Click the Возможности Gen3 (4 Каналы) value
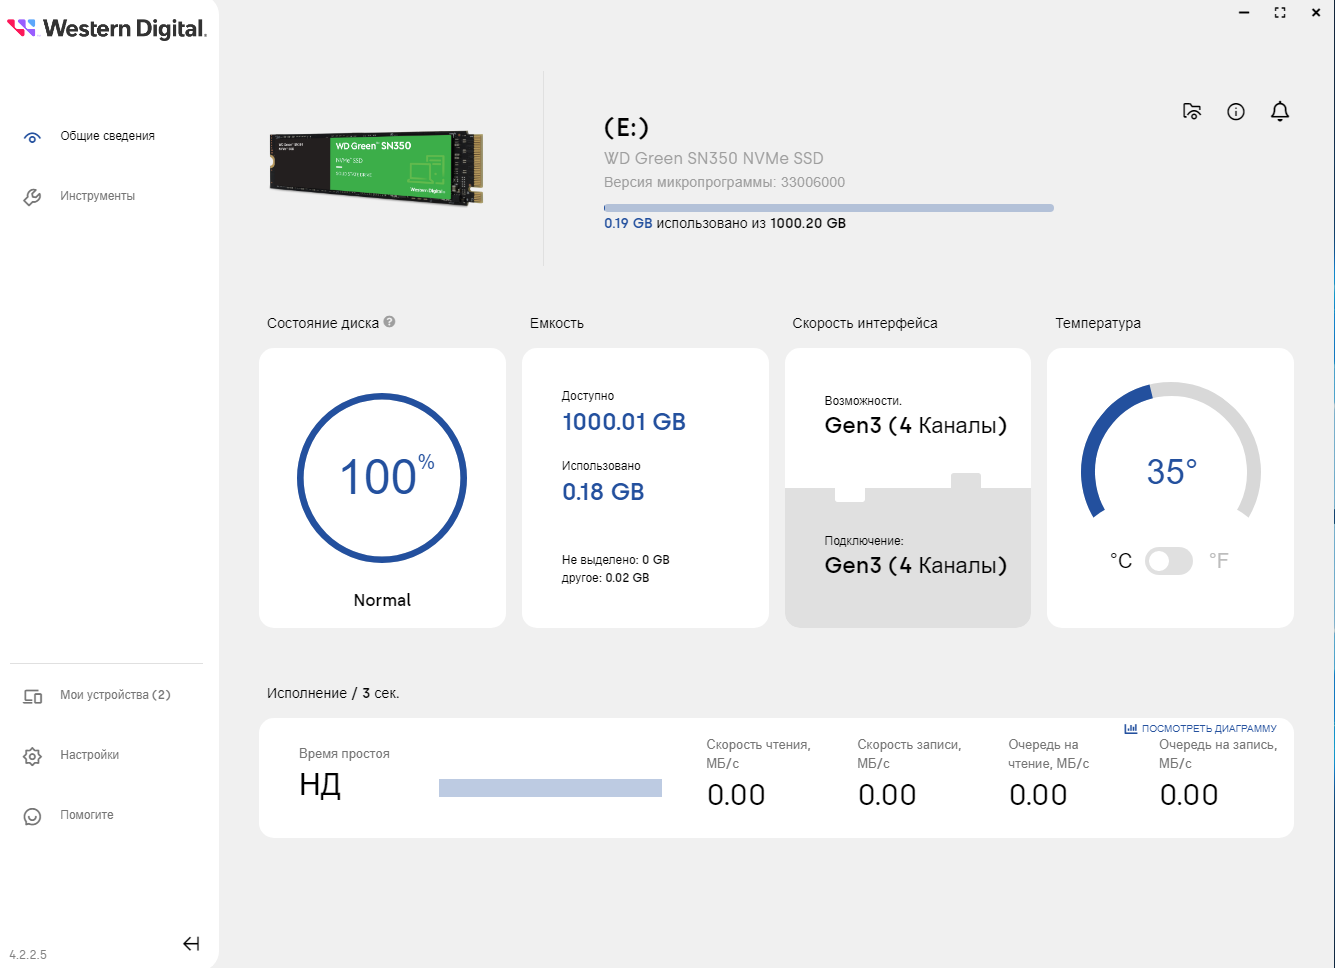Screen dimensions: 1335x968 coord(916,425)
